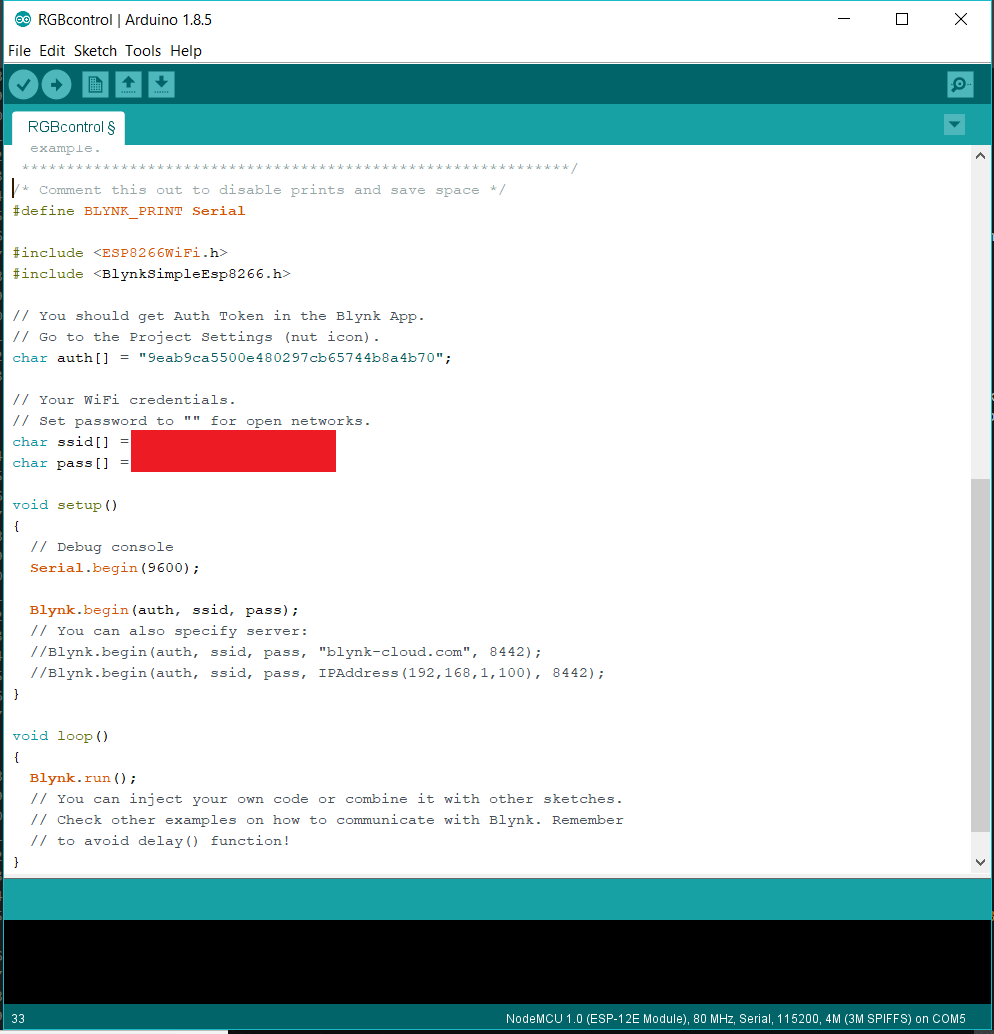
Task: Open the Help menu
Action: 186,51
